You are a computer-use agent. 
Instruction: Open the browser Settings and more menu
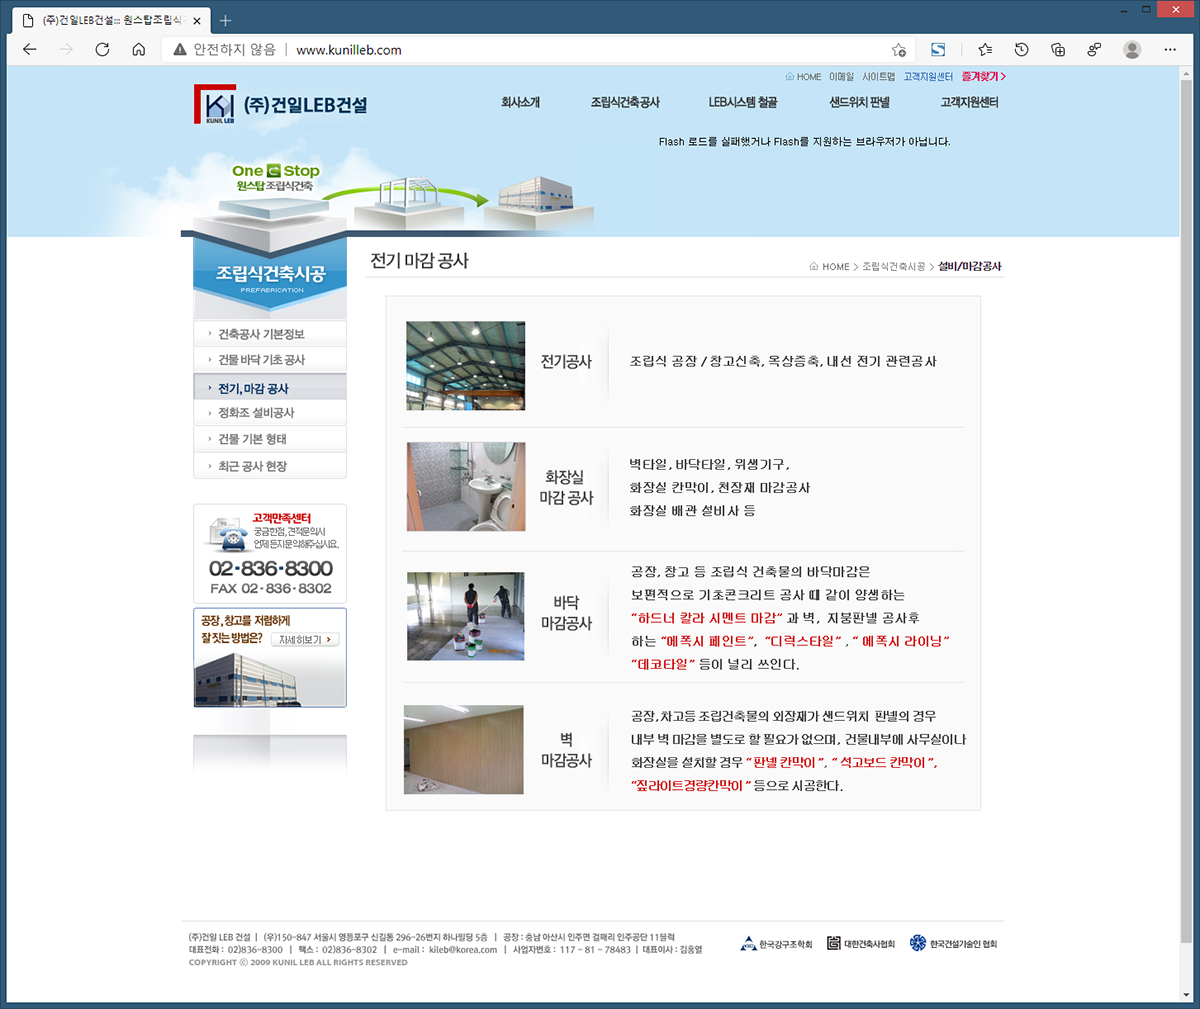1170,50
